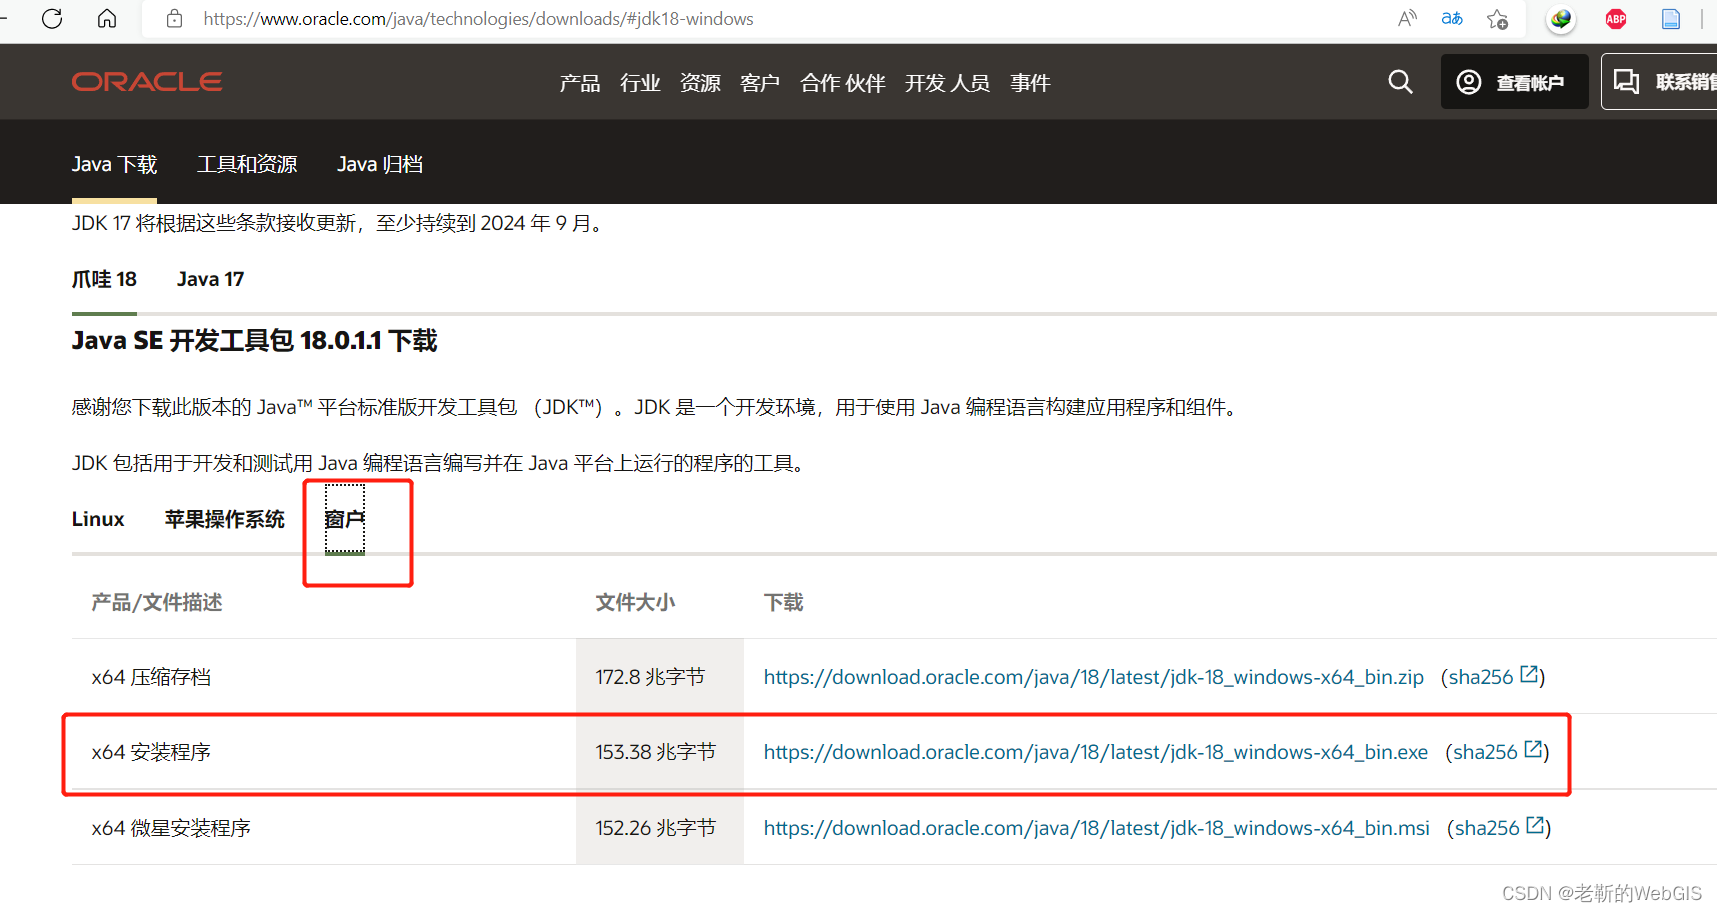Screen dimensions: 1717x912
Task: Open the 事件 menu
Action: click(1030, 83)
